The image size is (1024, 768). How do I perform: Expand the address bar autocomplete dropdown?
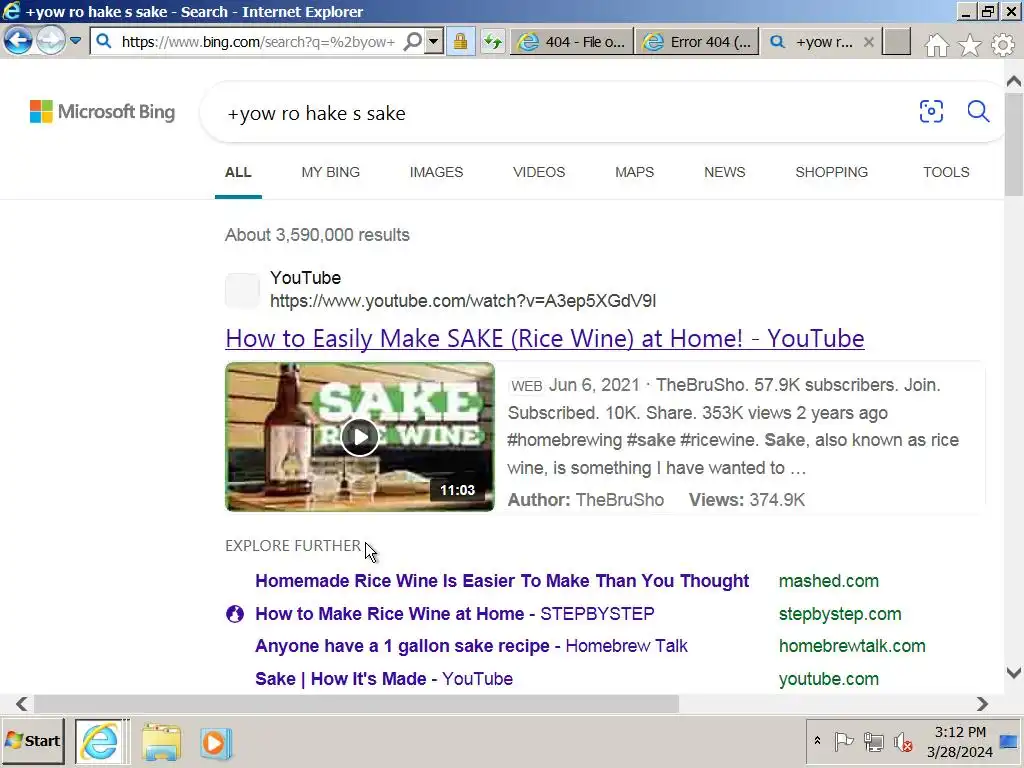(434, 41)
